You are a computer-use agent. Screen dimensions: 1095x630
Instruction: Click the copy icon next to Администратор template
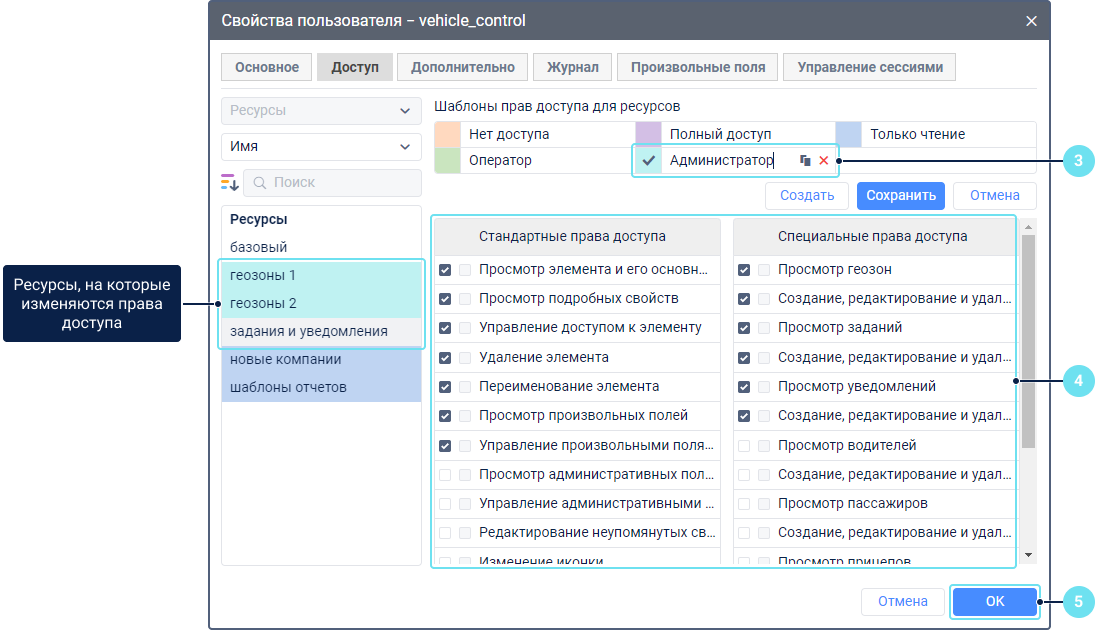805,160
